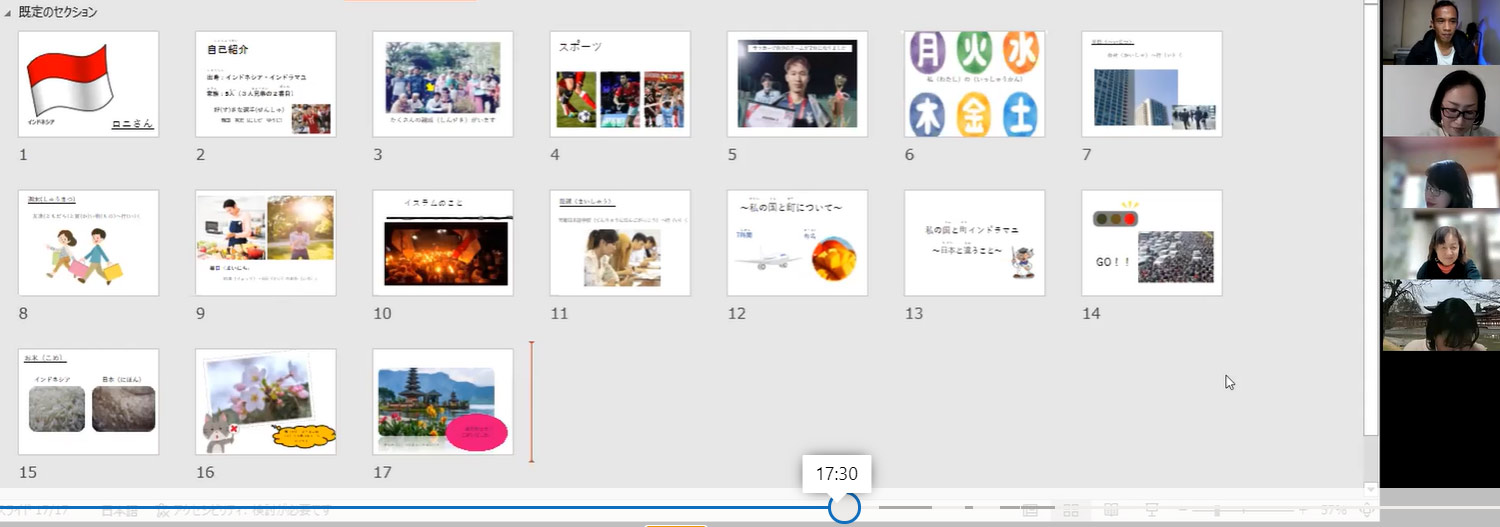
Task: Click the zoom in plus button
Action: pyautogui.click(x=1303, y=510)
